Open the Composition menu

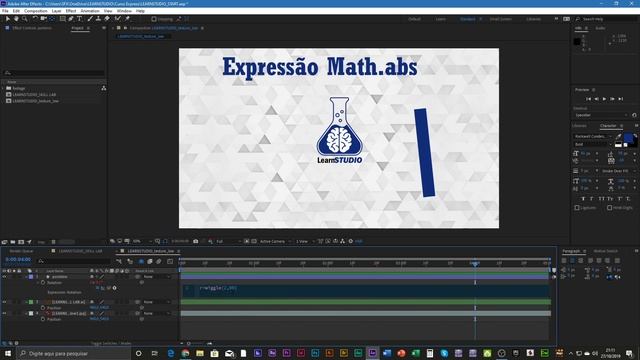click(x=36, y=11)
